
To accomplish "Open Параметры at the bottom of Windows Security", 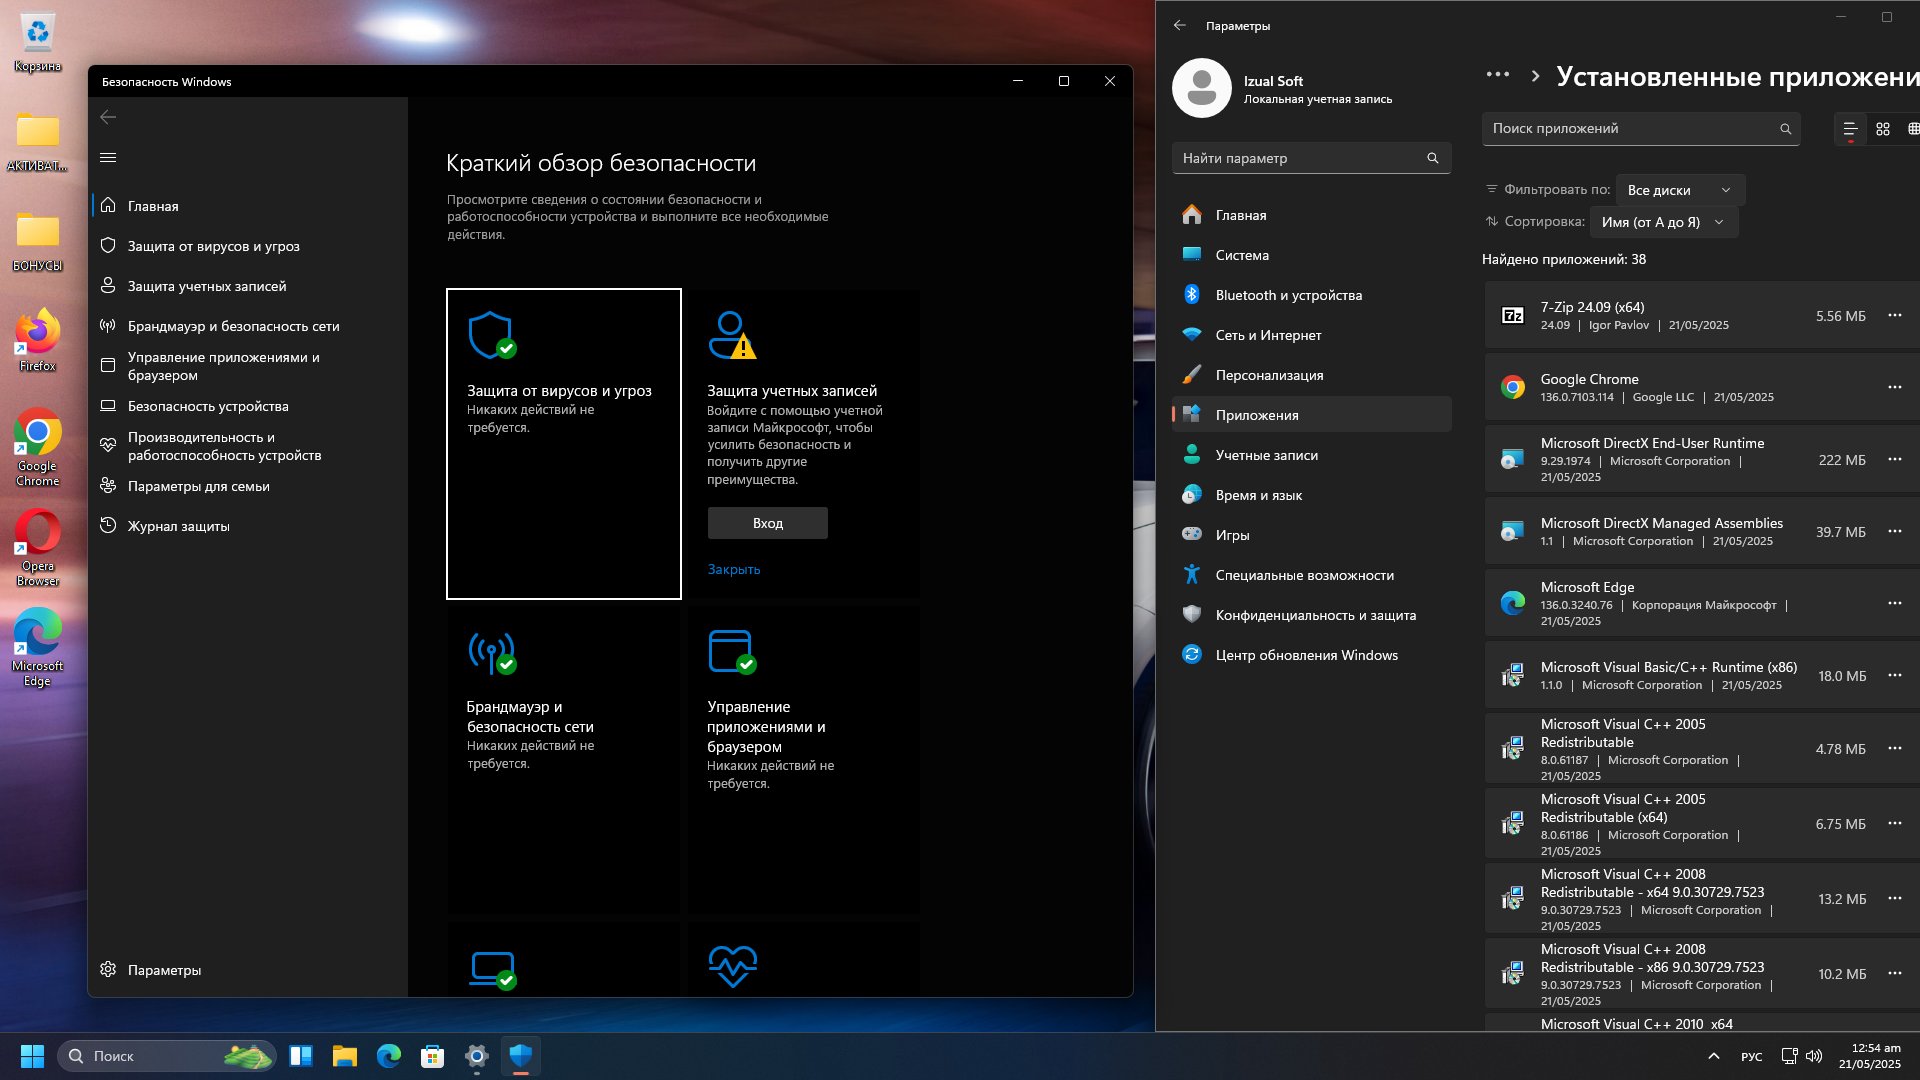I will coord(248,970).
